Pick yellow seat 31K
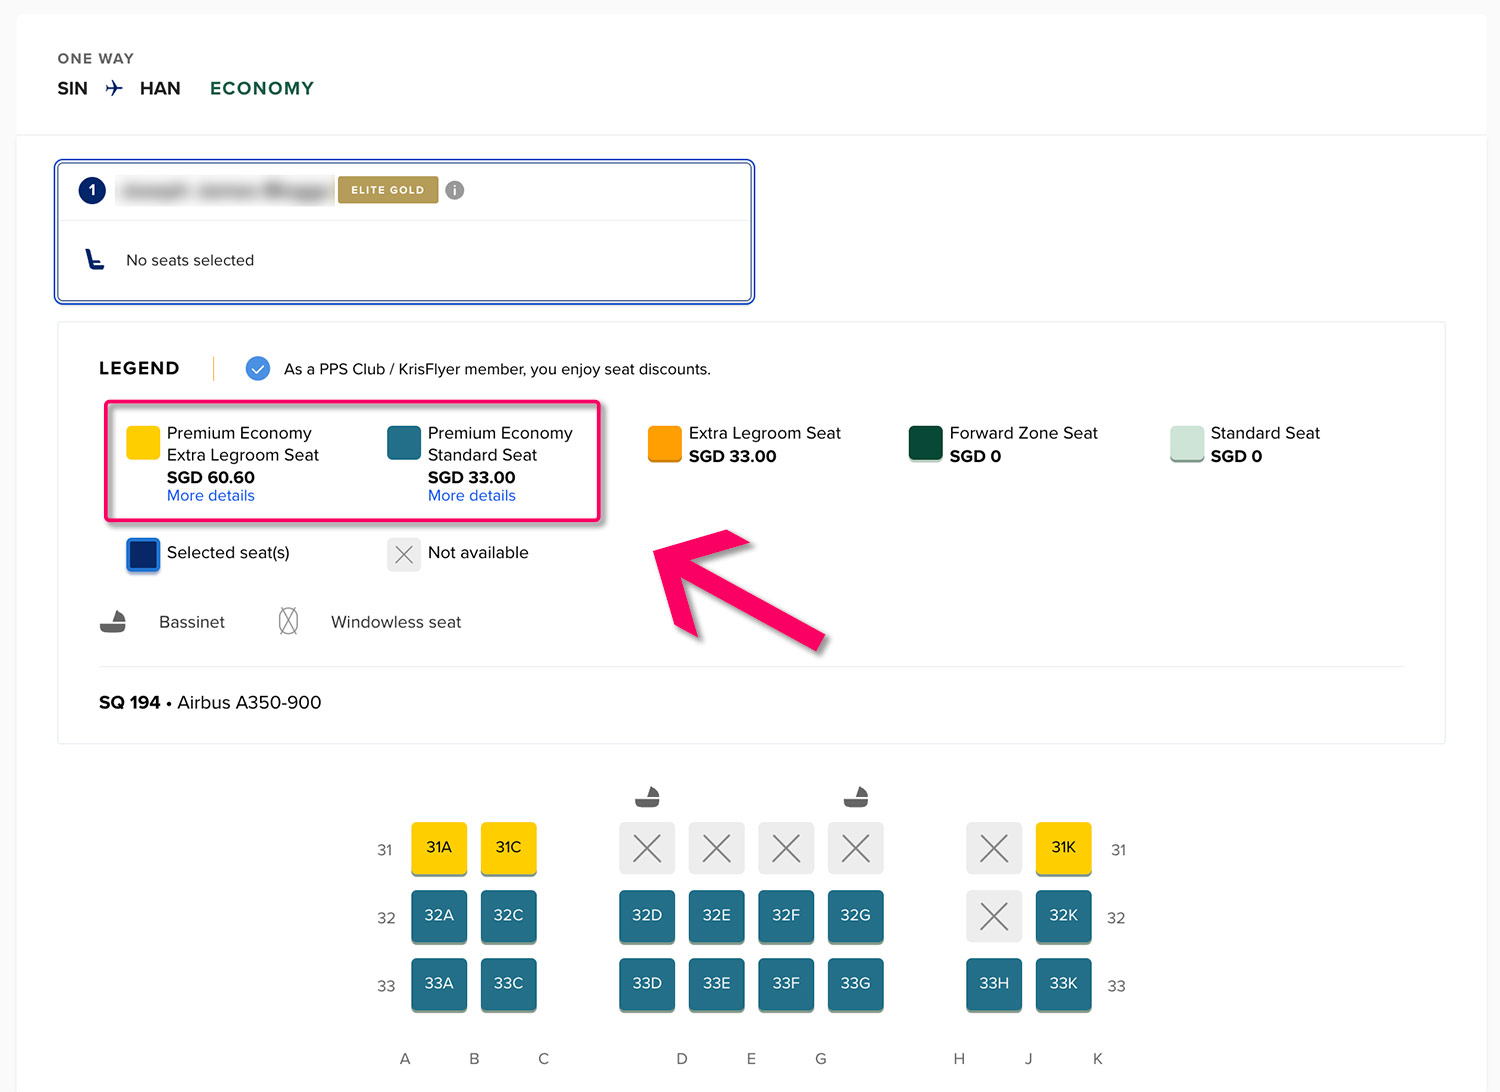 [1063, 848]
